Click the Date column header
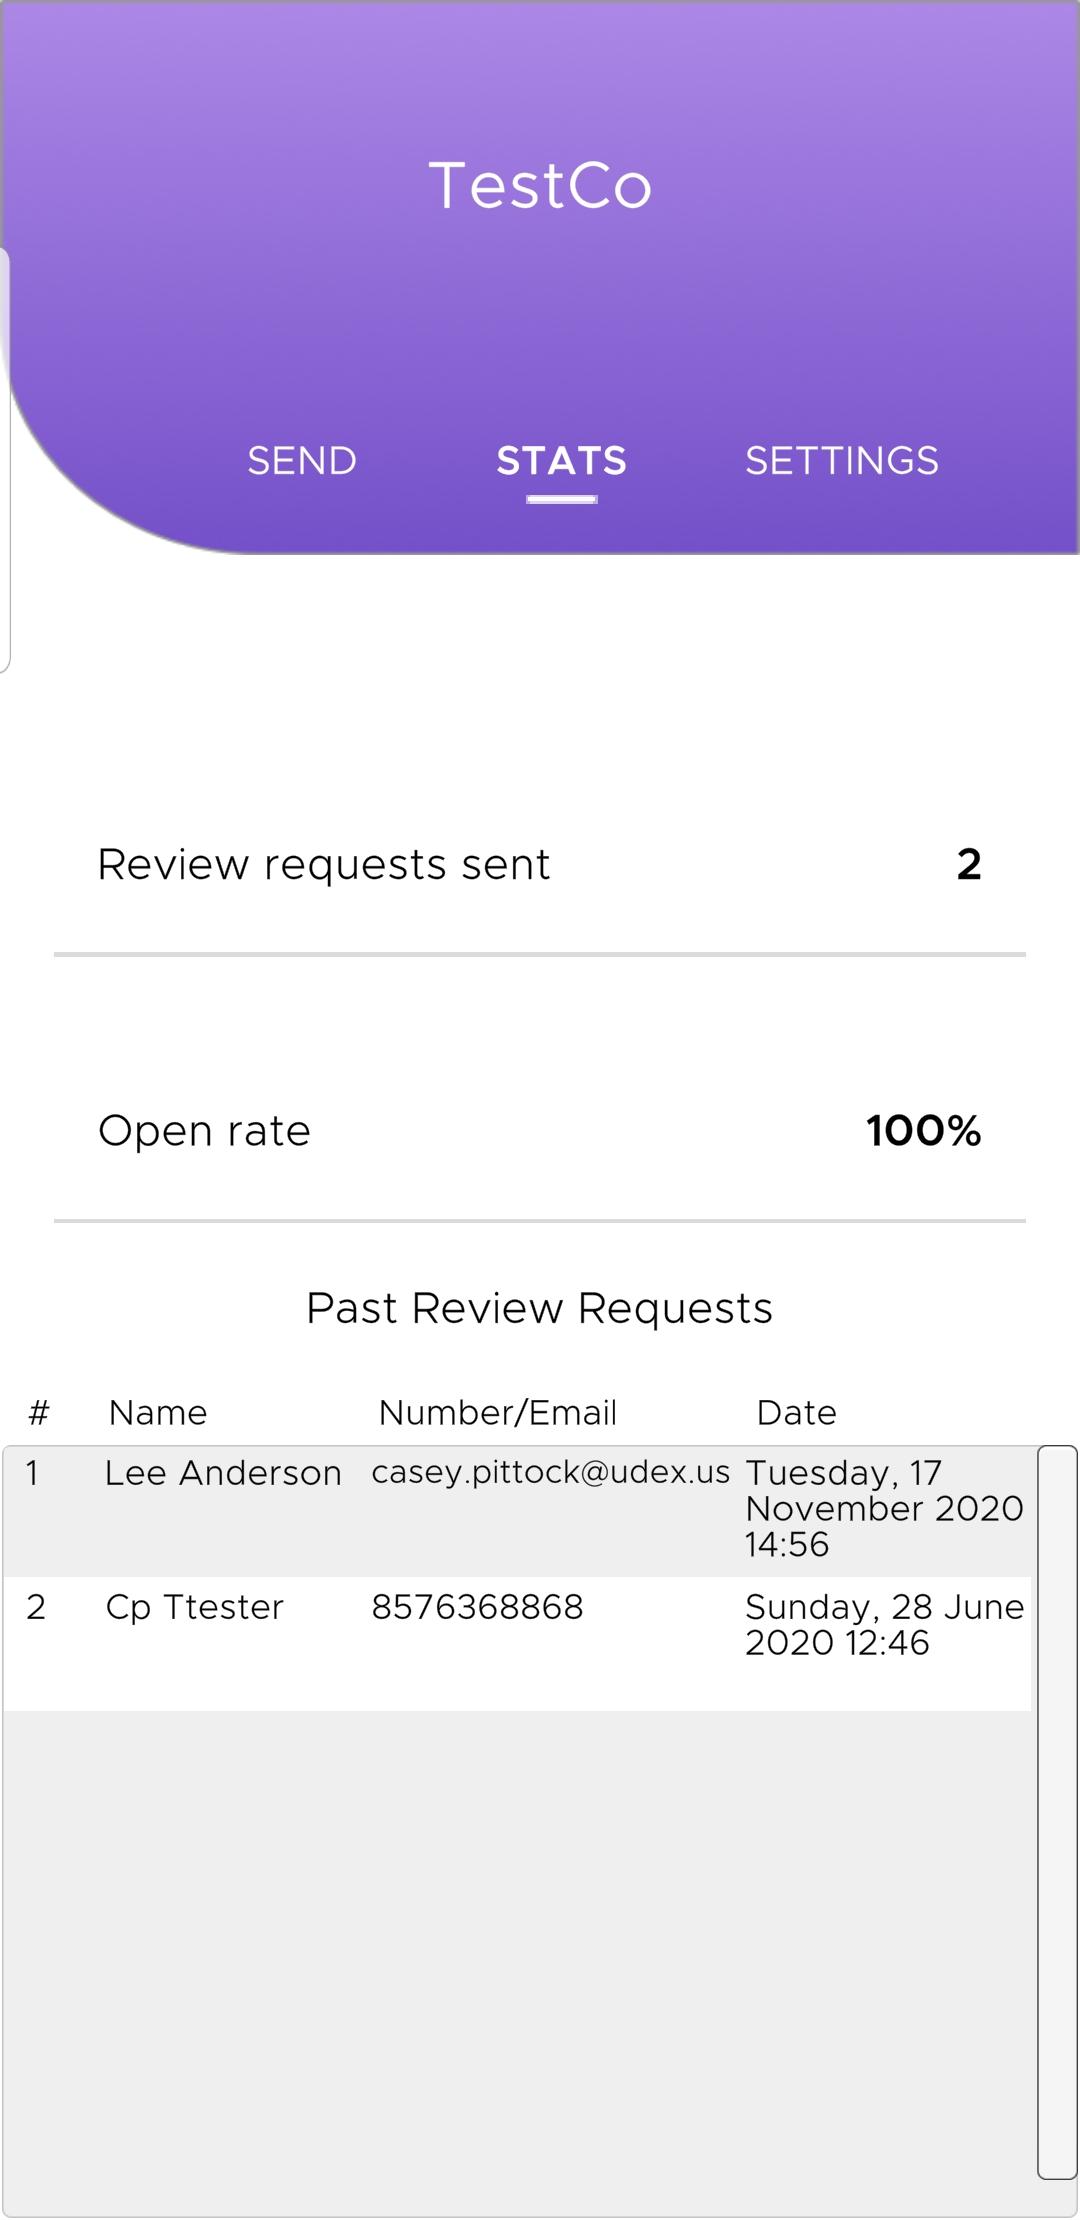This screenshot has height=2220, width=1080. pyautogui.click(x=796, y=1413)
